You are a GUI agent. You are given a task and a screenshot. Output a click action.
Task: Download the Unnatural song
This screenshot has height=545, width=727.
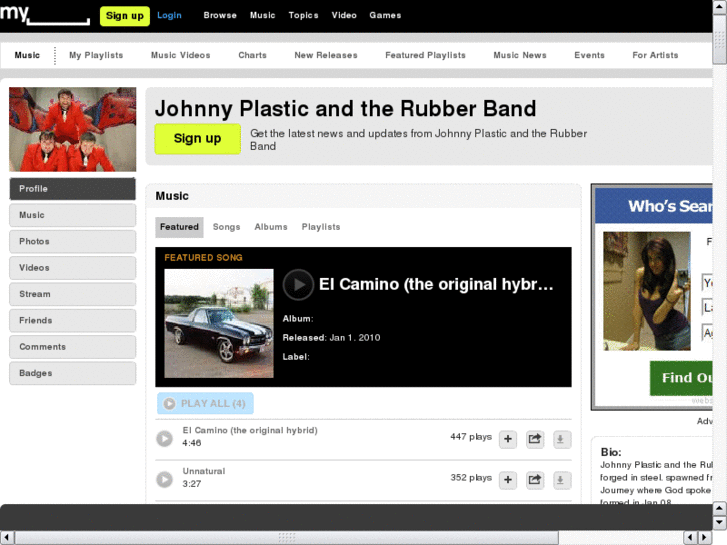point(561,480)
